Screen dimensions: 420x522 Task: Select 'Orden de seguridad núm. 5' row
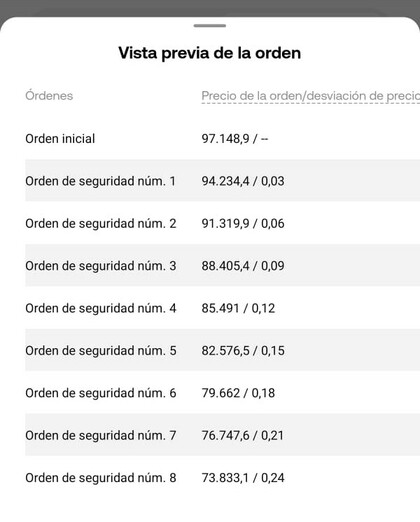223,350
